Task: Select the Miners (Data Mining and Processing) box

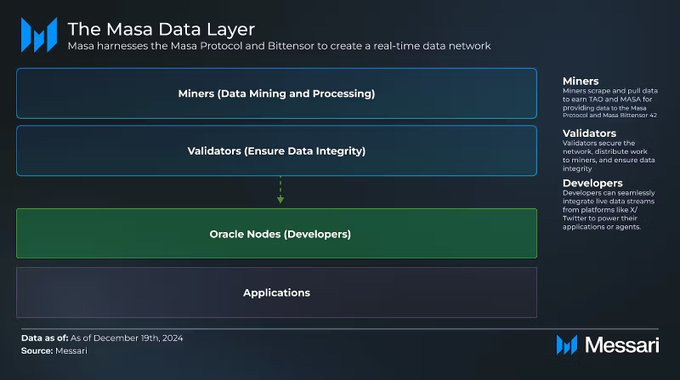Action: 277,93
